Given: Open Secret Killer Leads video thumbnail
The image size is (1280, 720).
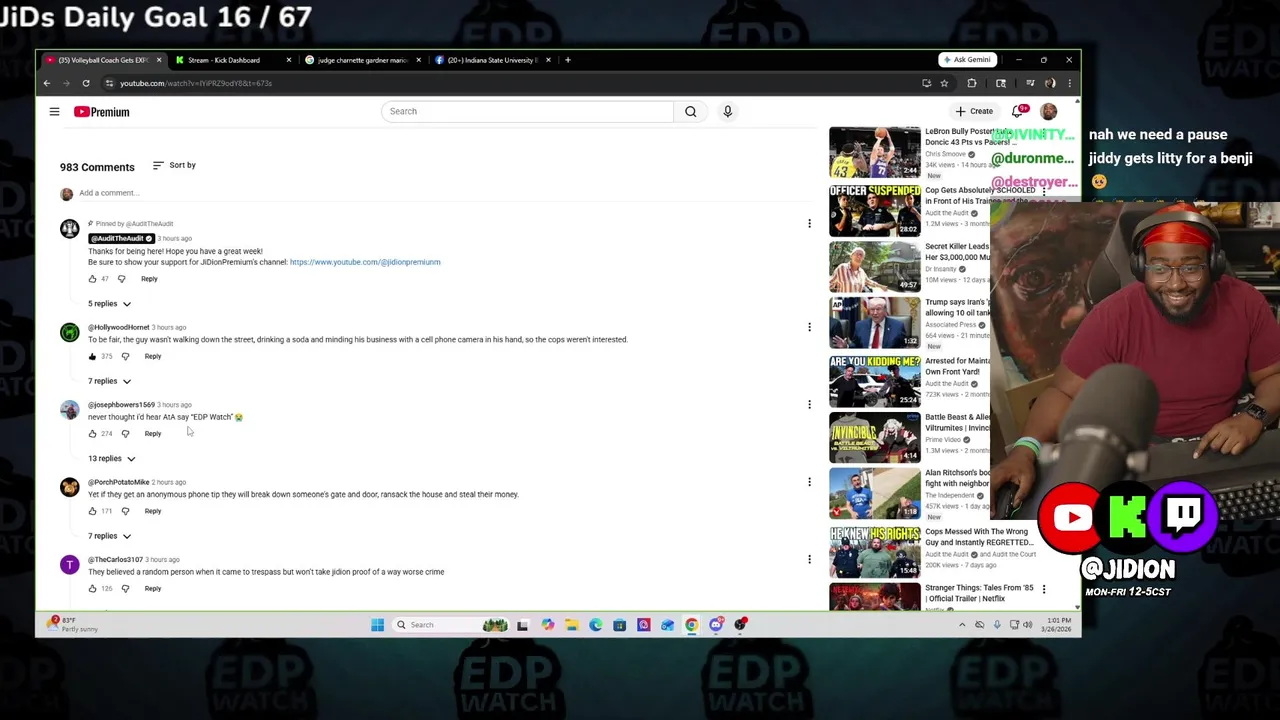Looking at the screenshot, I should (874, 266).
